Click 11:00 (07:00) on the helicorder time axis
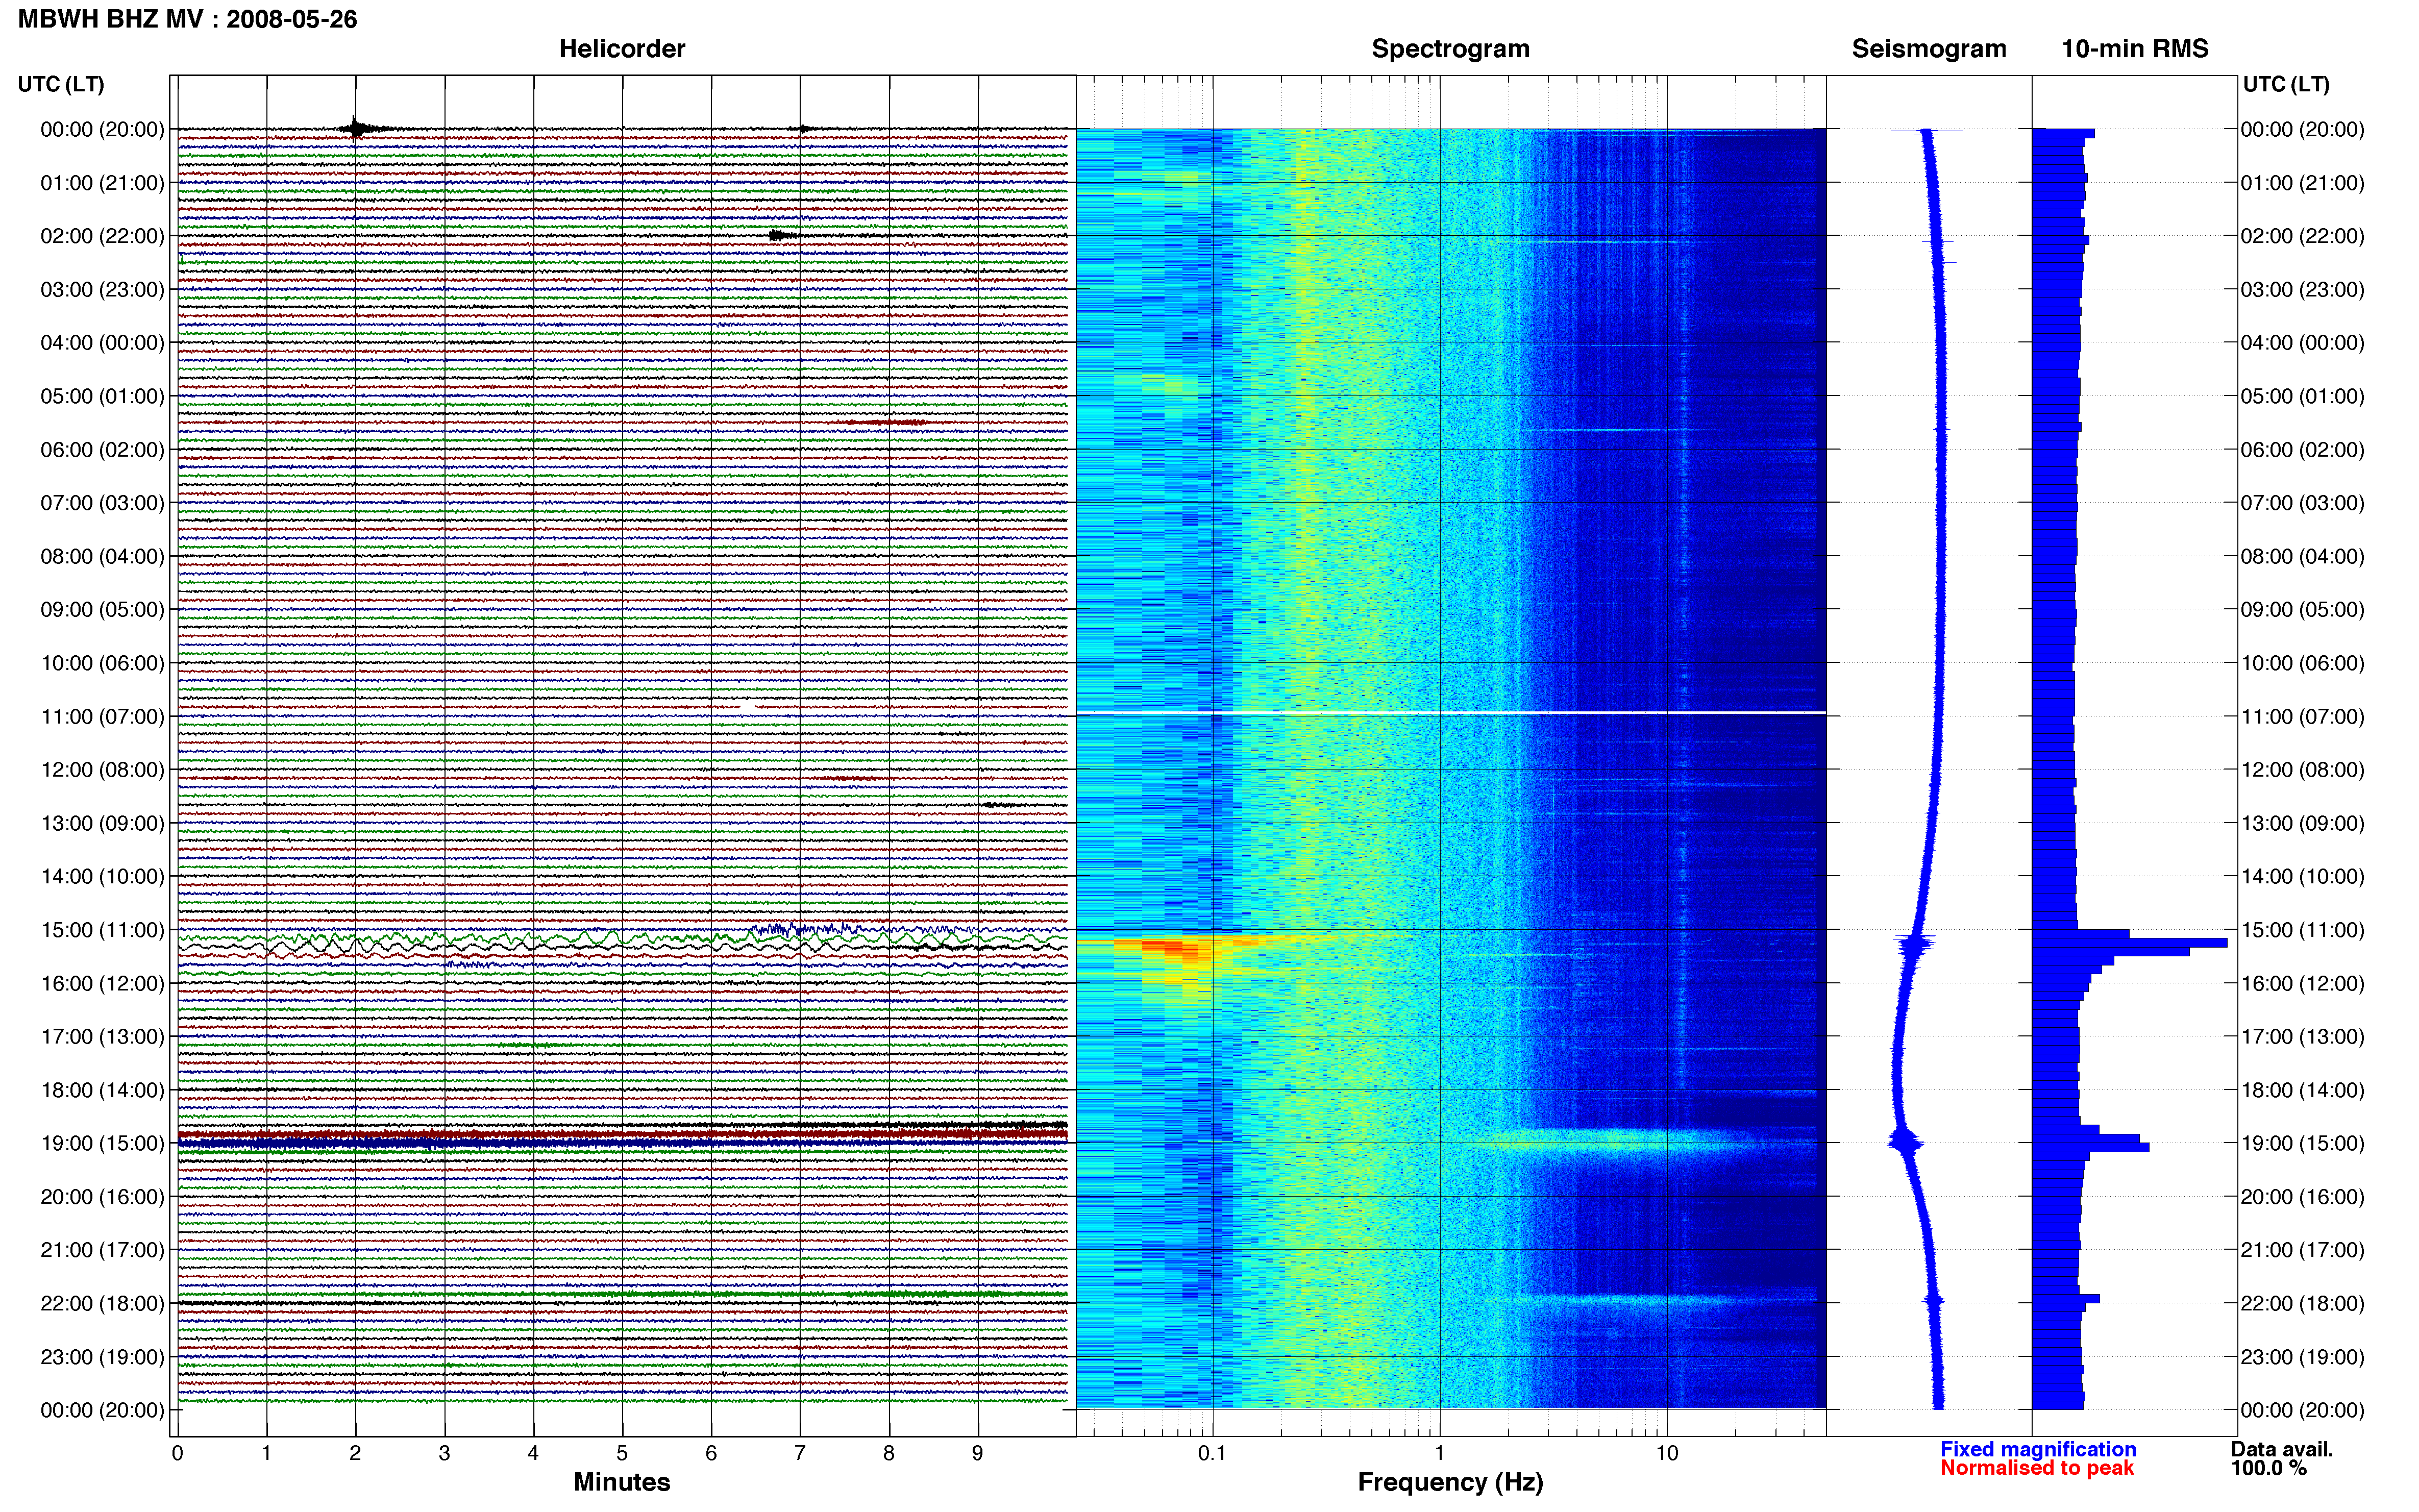Image resolution: width=2419 pixels, height=1512 pixels. pyautogui.click(x=102, y=717)
